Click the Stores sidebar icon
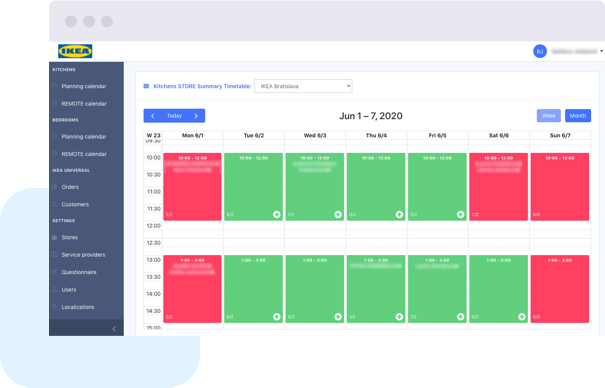 (x=54, y=237)
